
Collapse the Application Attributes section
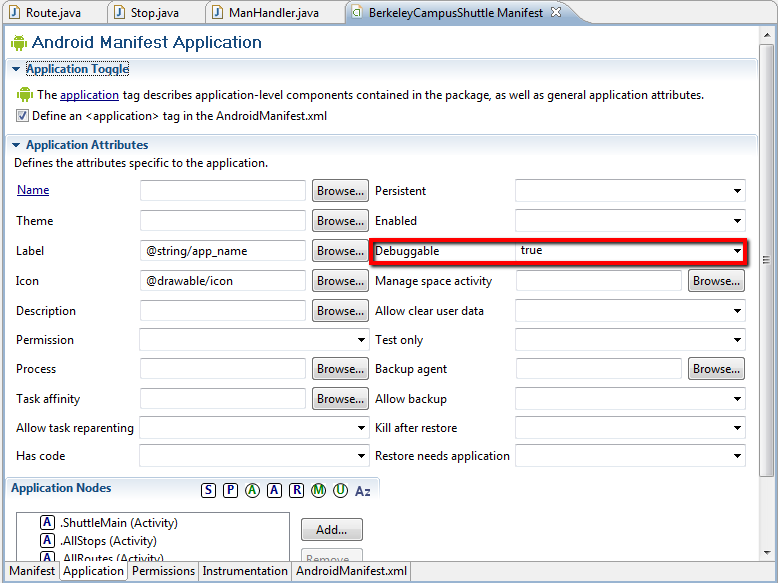point(16,145)
